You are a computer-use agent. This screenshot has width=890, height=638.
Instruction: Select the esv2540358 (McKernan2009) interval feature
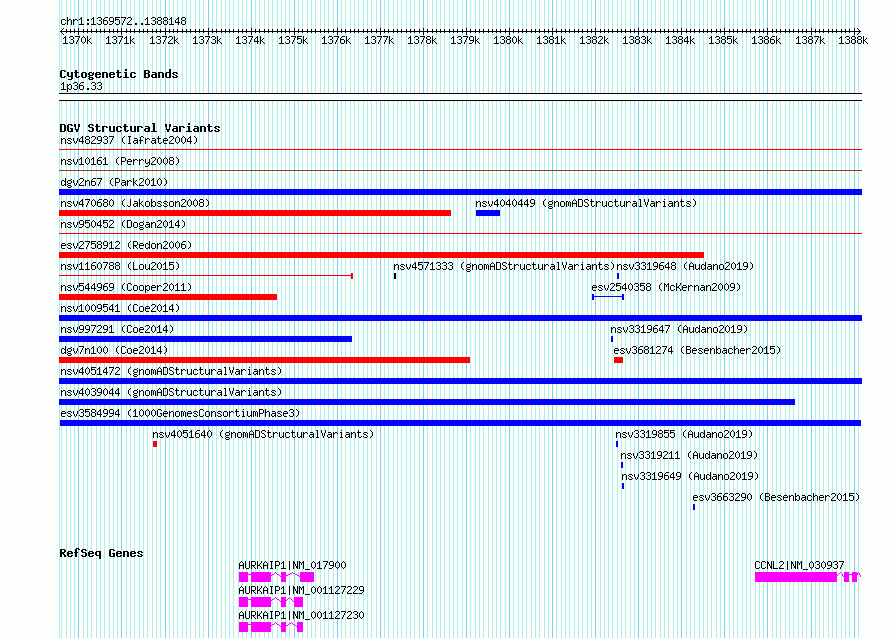608,297
